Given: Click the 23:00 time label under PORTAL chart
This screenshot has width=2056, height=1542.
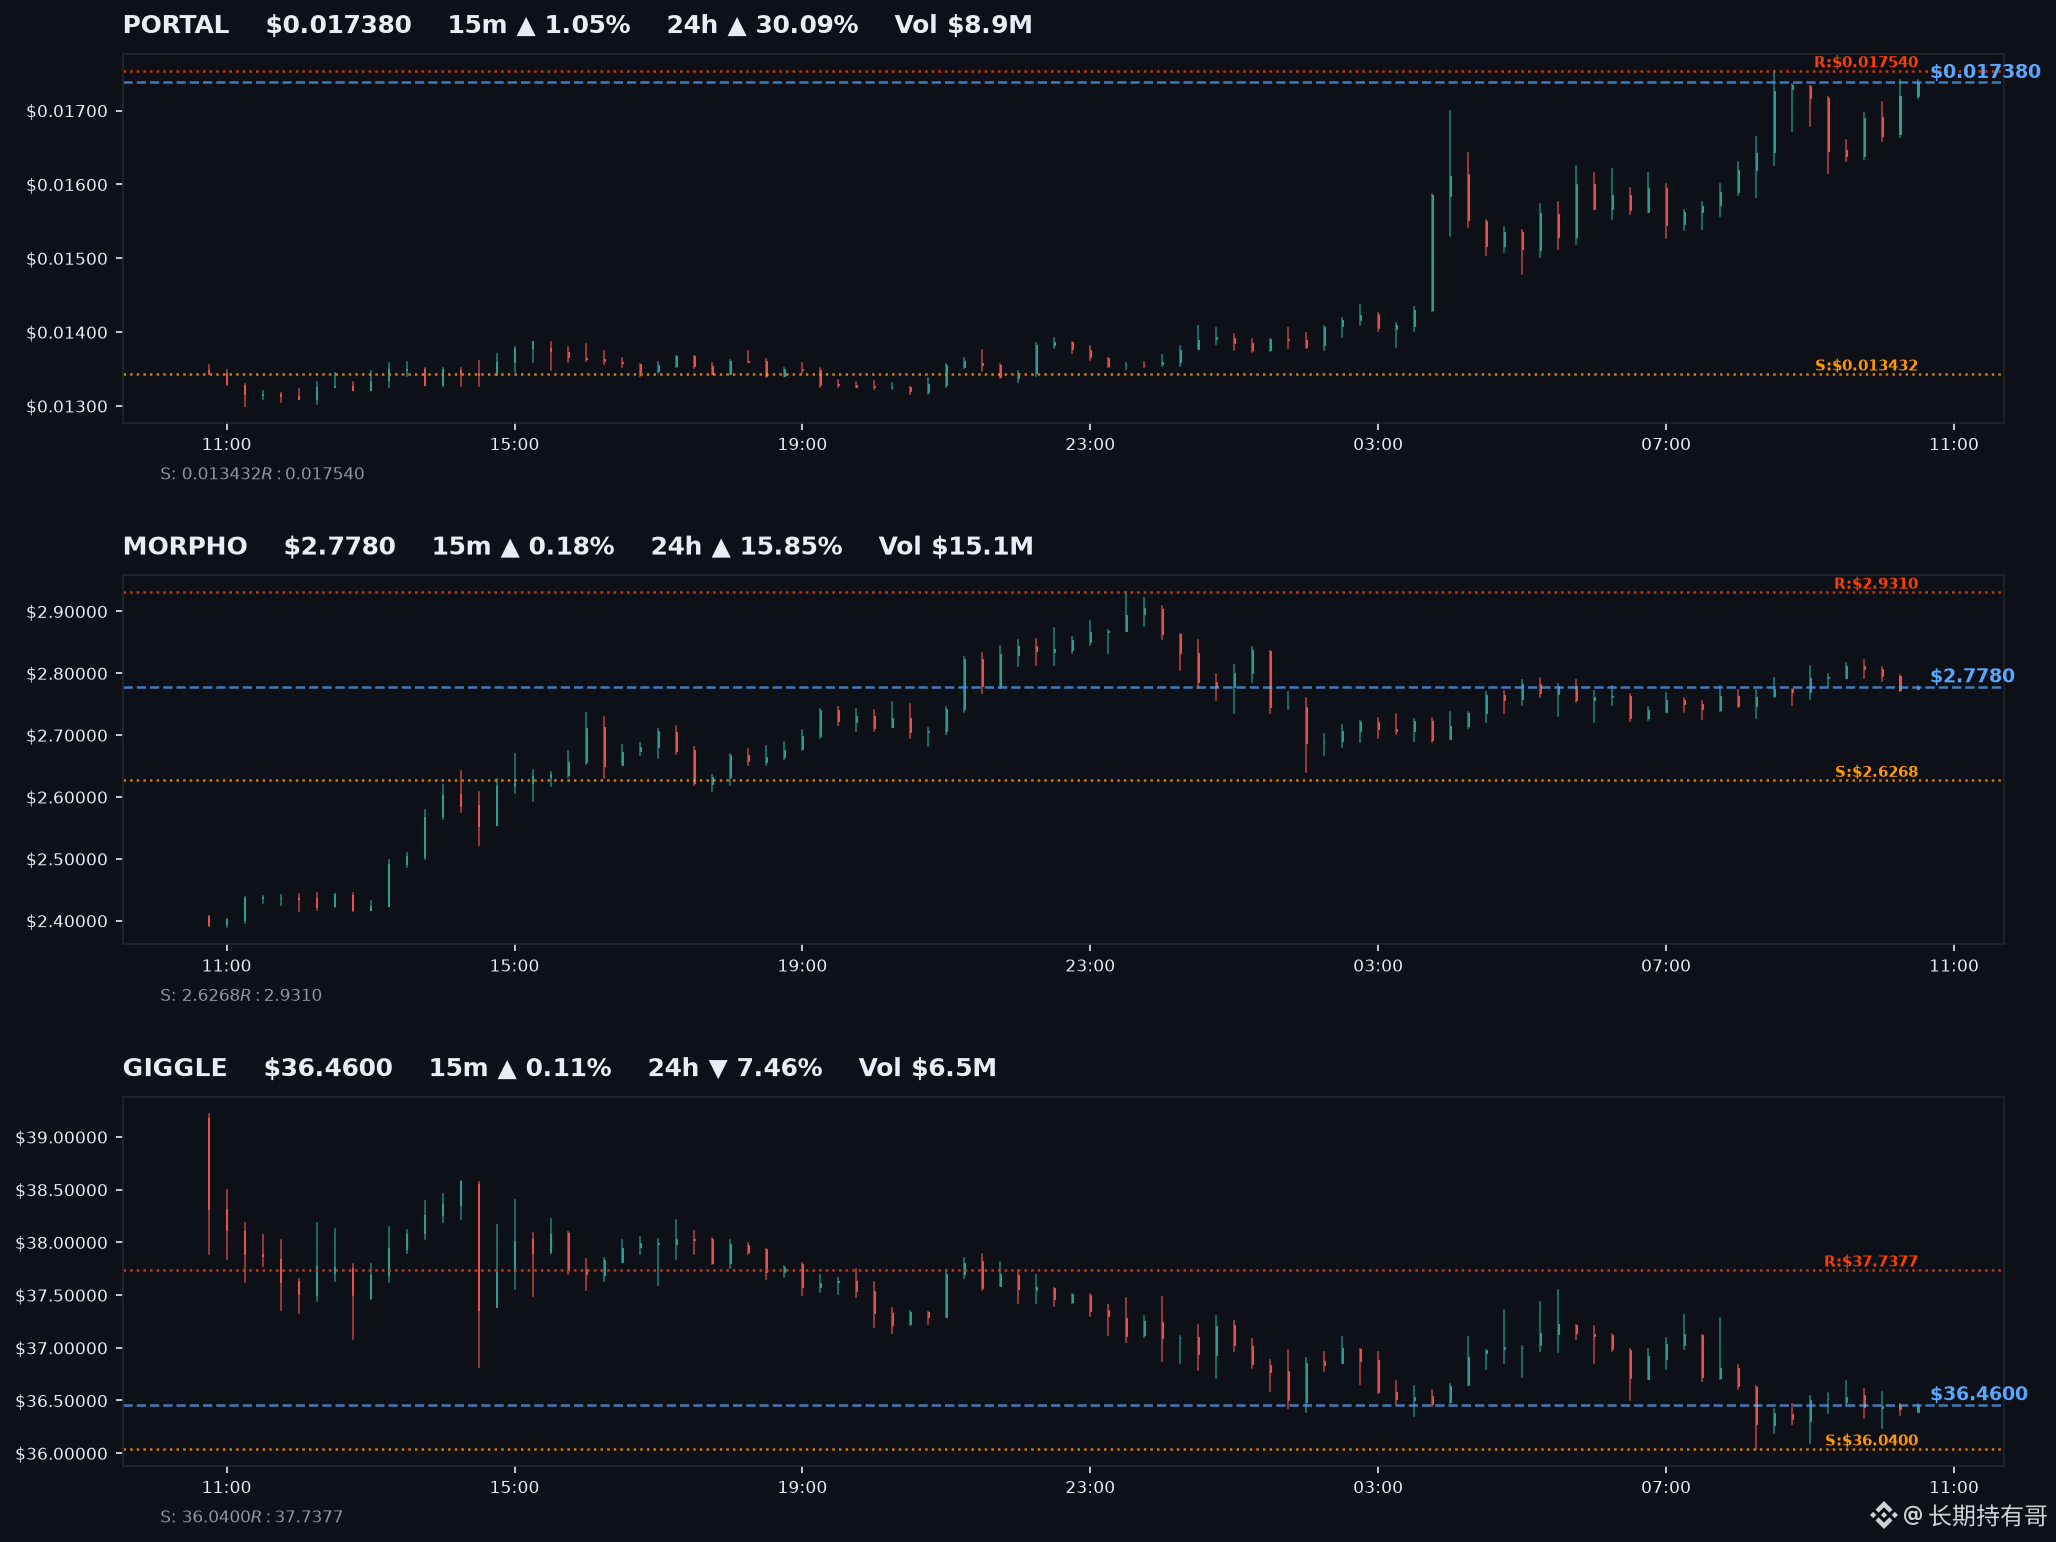Looking at the screenshot, I should (1090, 444).
